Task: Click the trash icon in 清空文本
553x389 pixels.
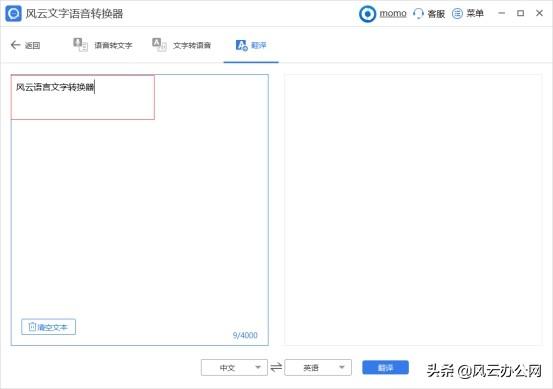Action: 32,327
